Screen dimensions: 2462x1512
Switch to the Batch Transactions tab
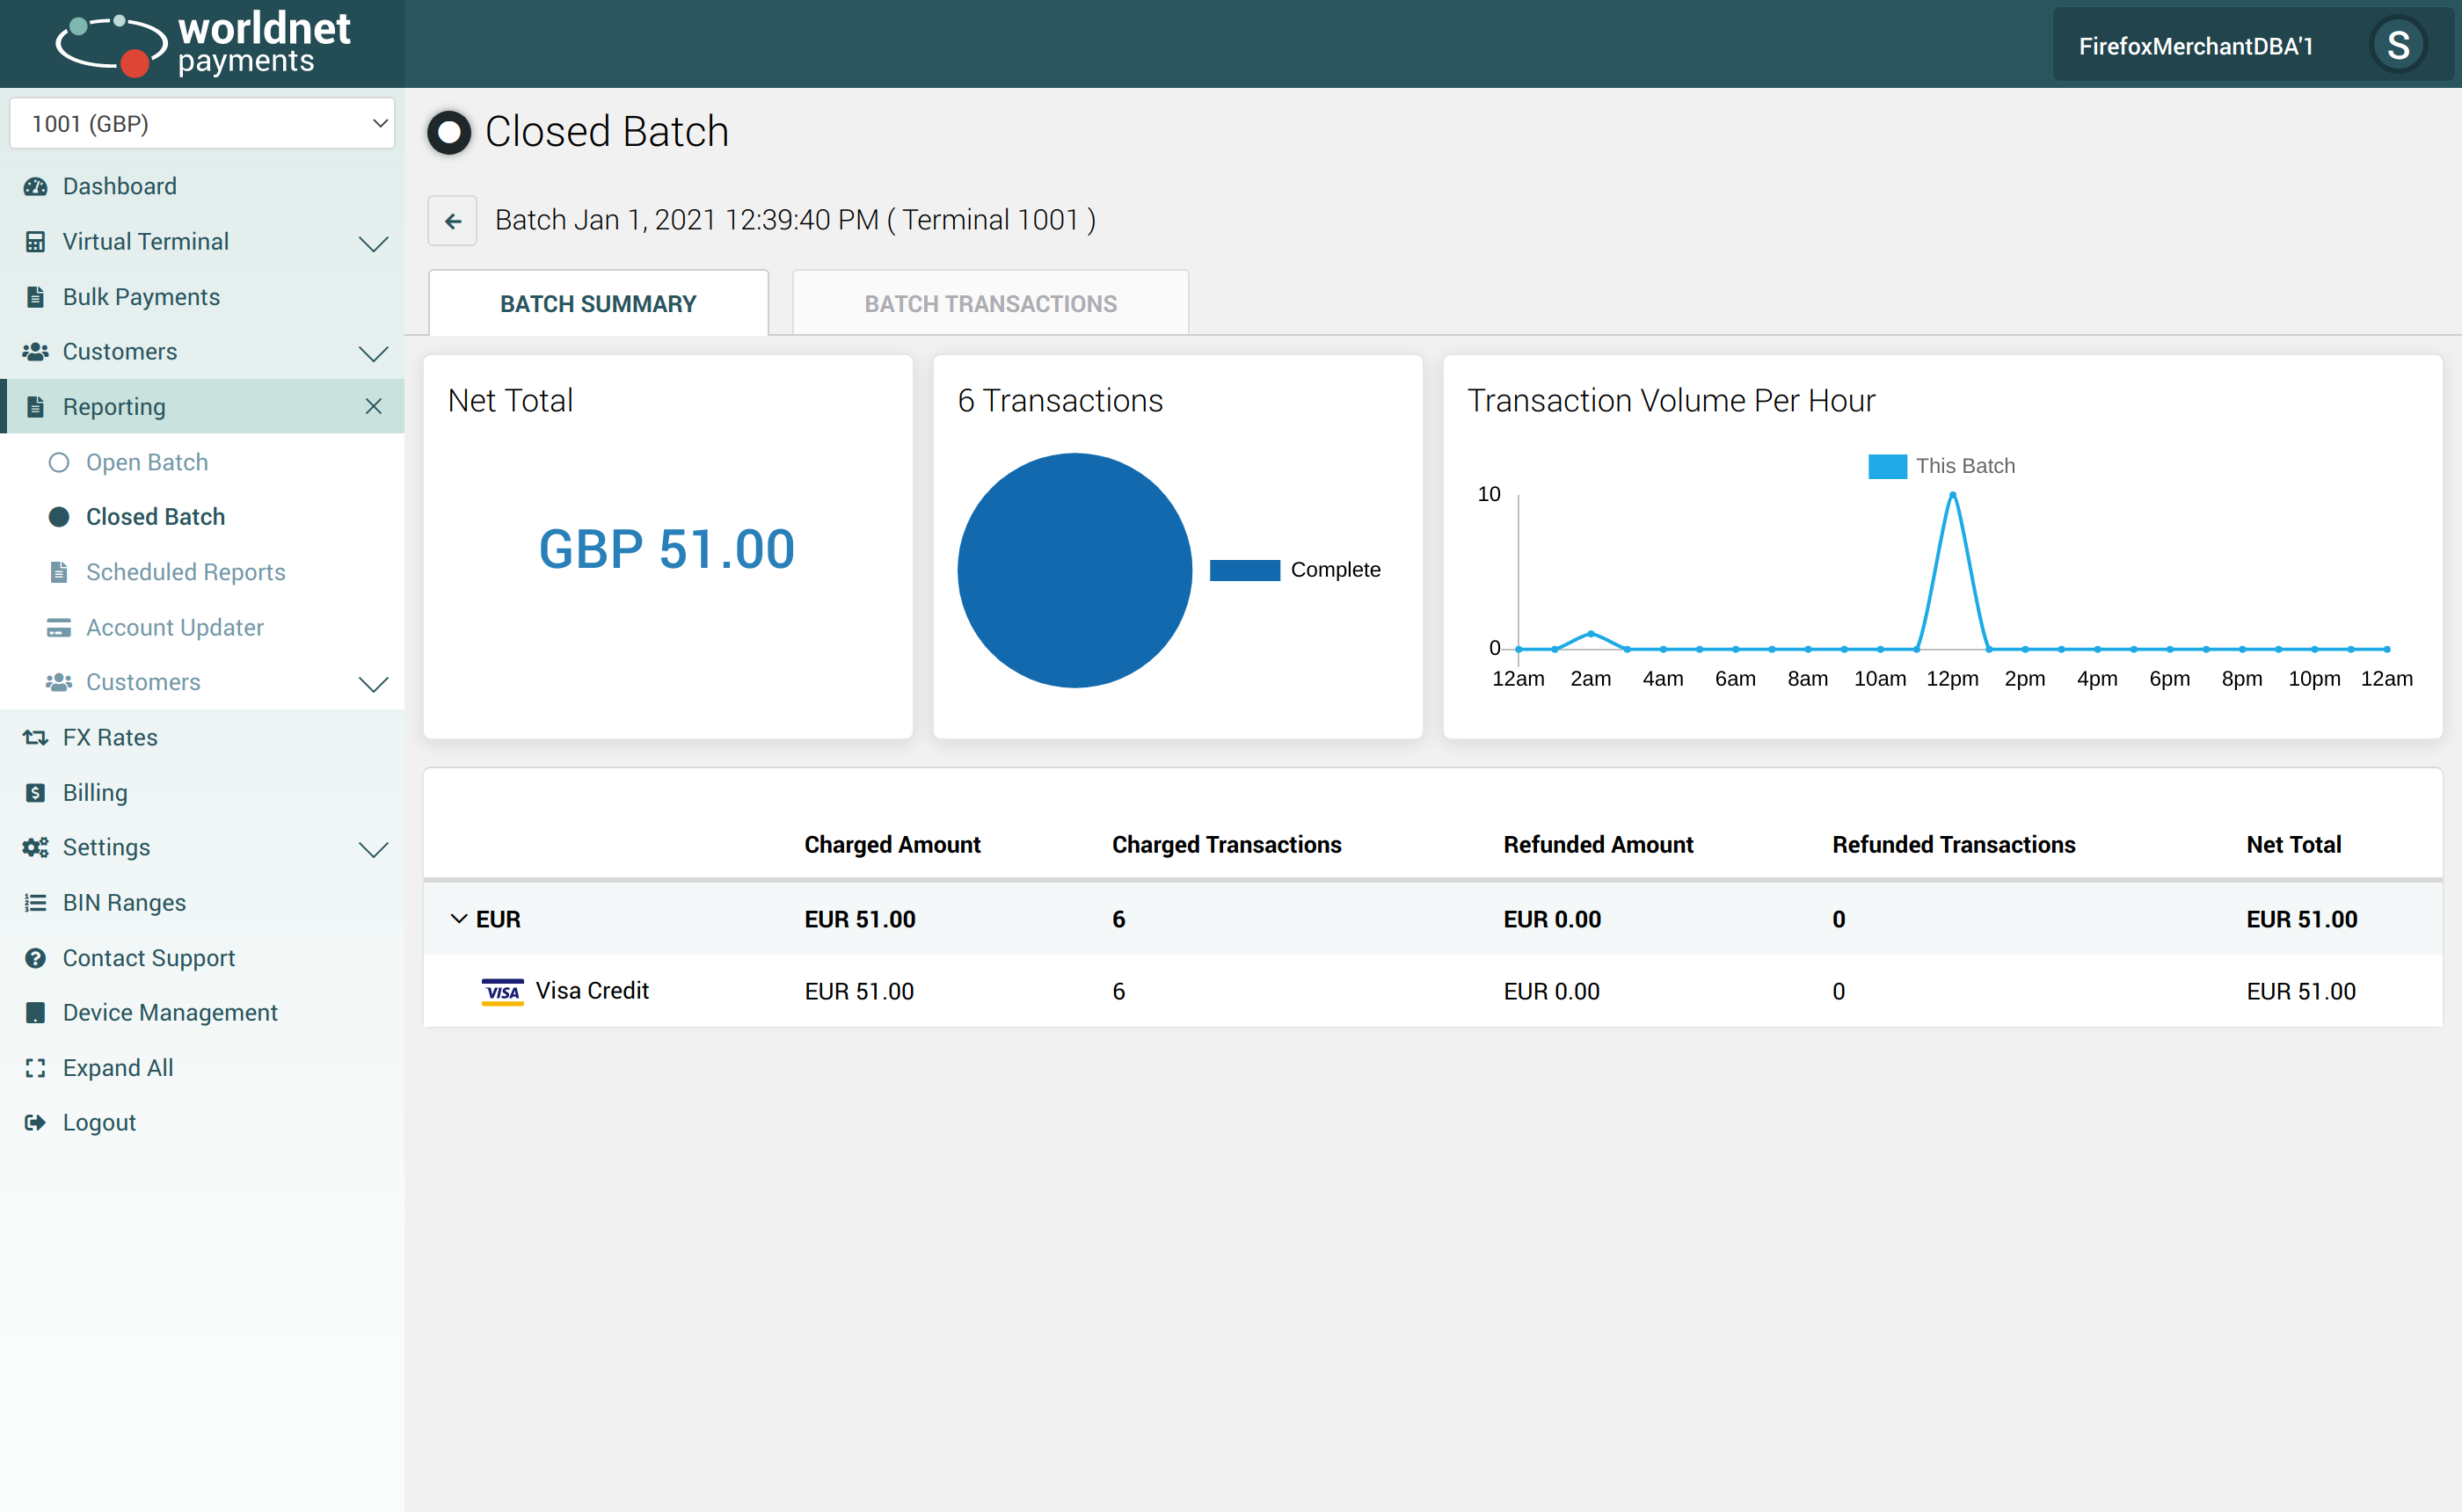point(990,304)
